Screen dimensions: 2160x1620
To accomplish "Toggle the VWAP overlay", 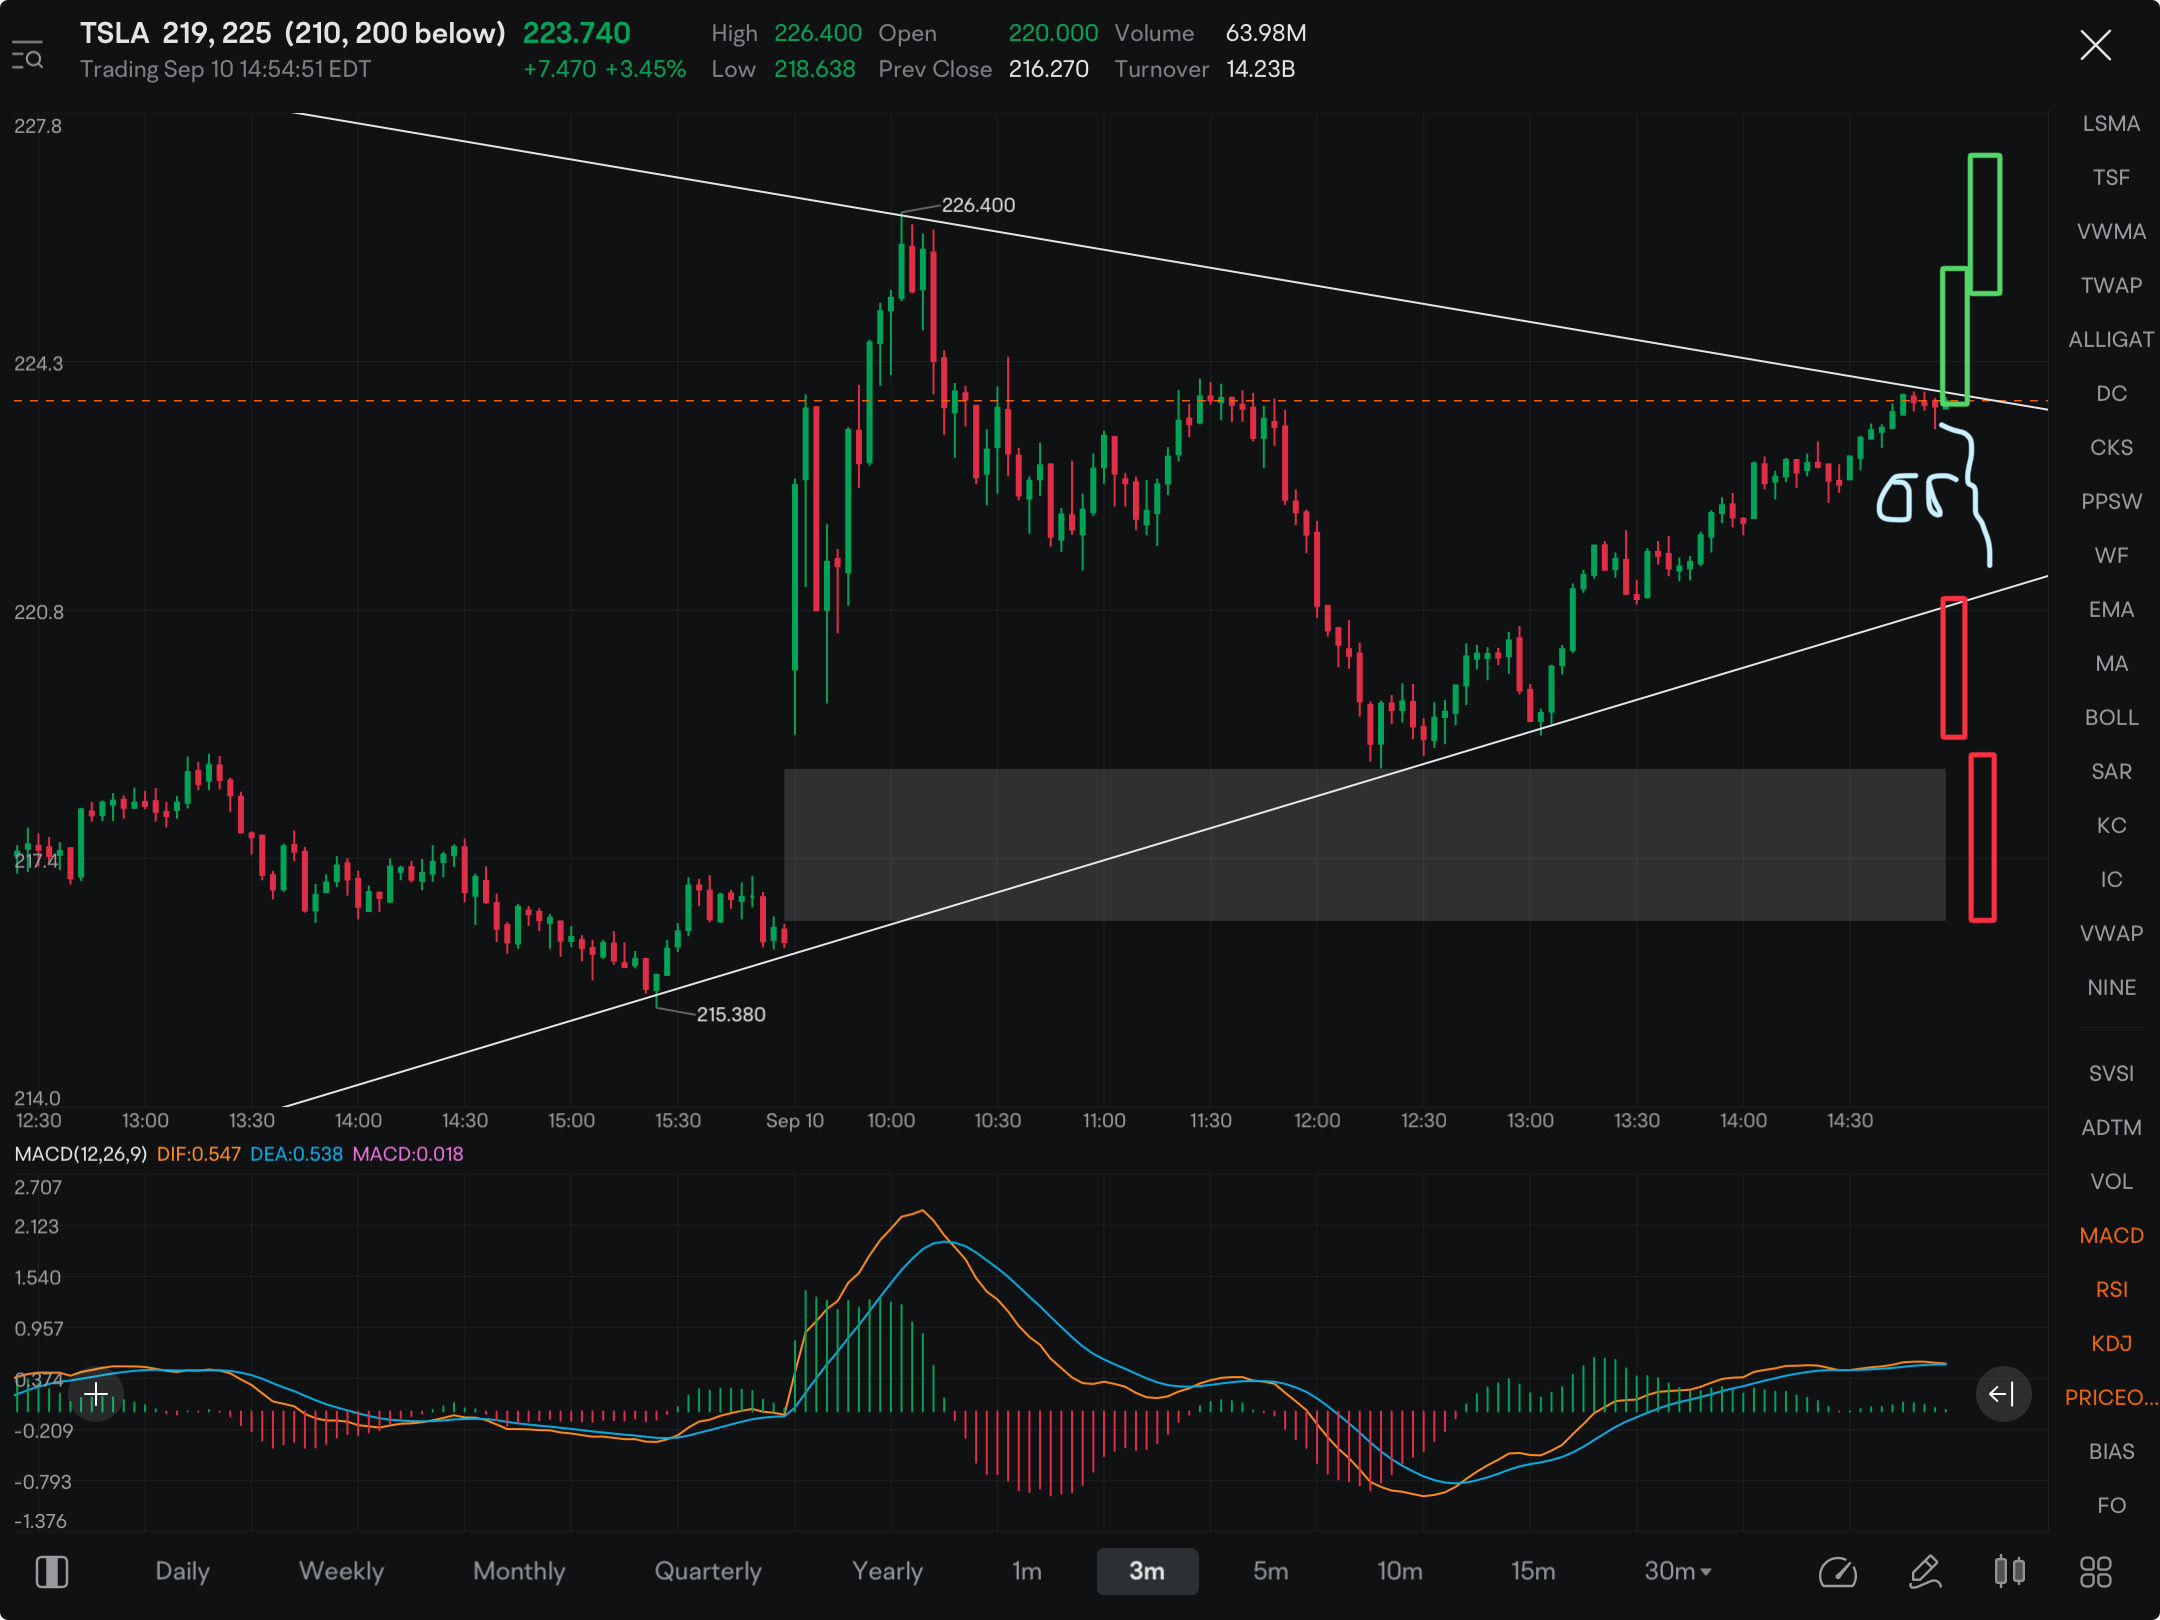I will (x=2111, y=933).
